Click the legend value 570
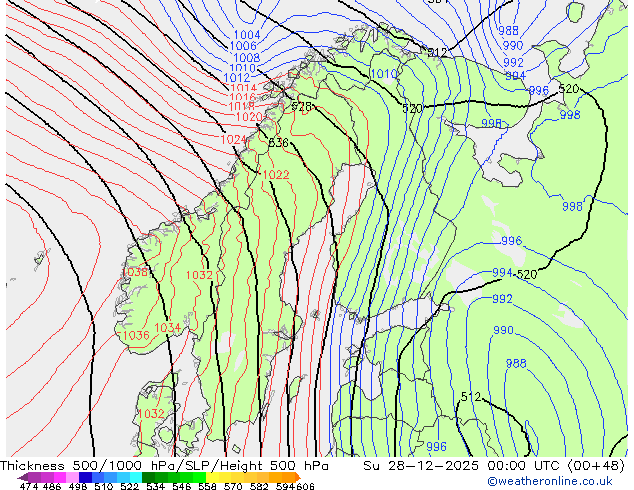The width and height of the screenshot is (634, 490). [233, 486]
